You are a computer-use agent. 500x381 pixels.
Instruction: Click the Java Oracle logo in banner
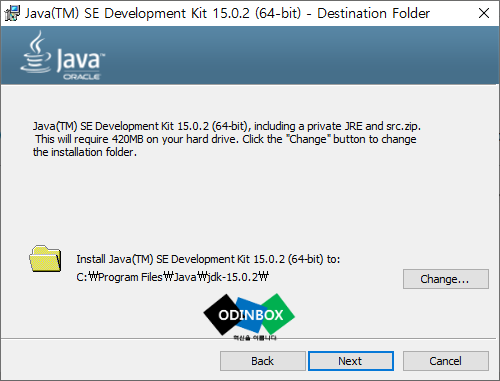pyautogui.click(x=63, y=56)
